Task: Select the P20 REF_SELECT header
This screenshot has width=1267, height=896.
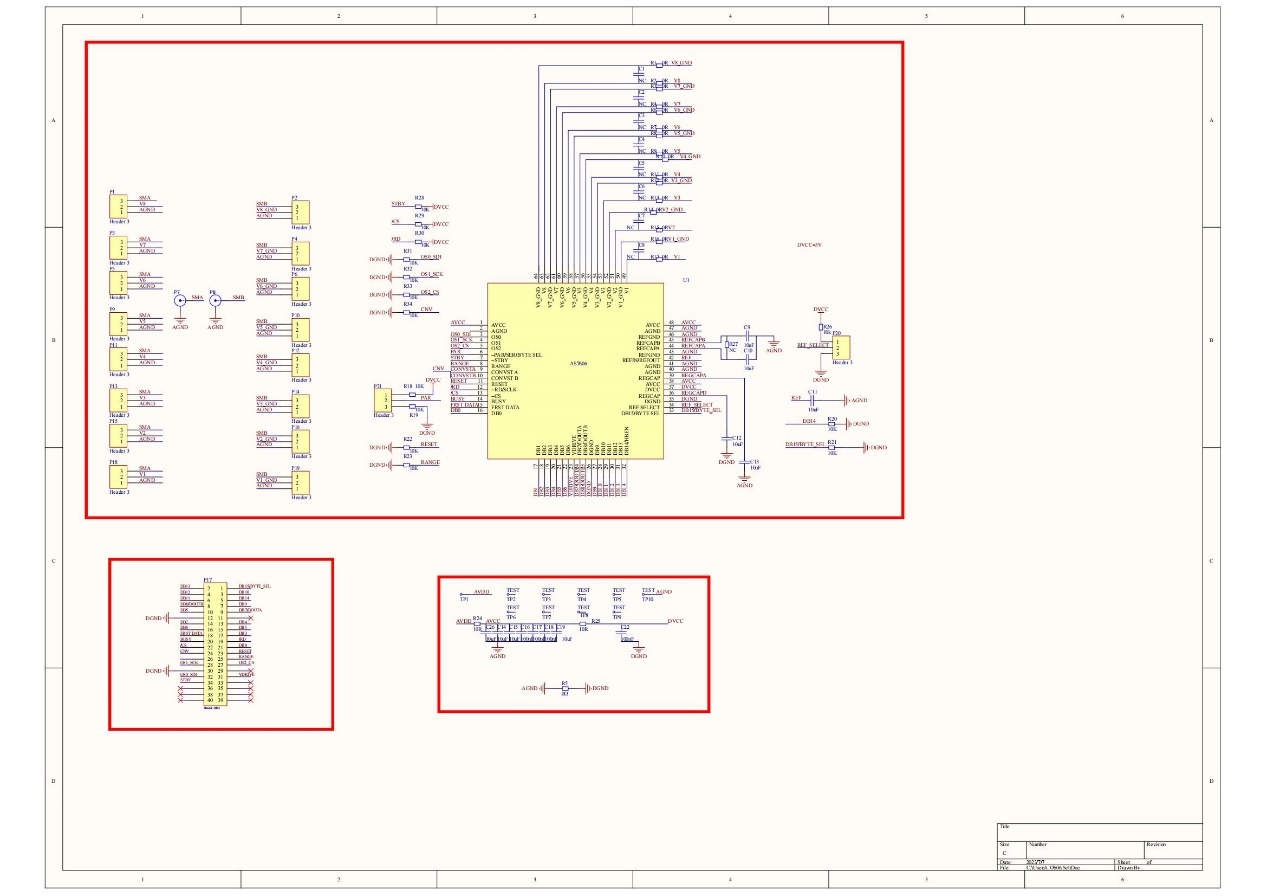Action: 843,346
